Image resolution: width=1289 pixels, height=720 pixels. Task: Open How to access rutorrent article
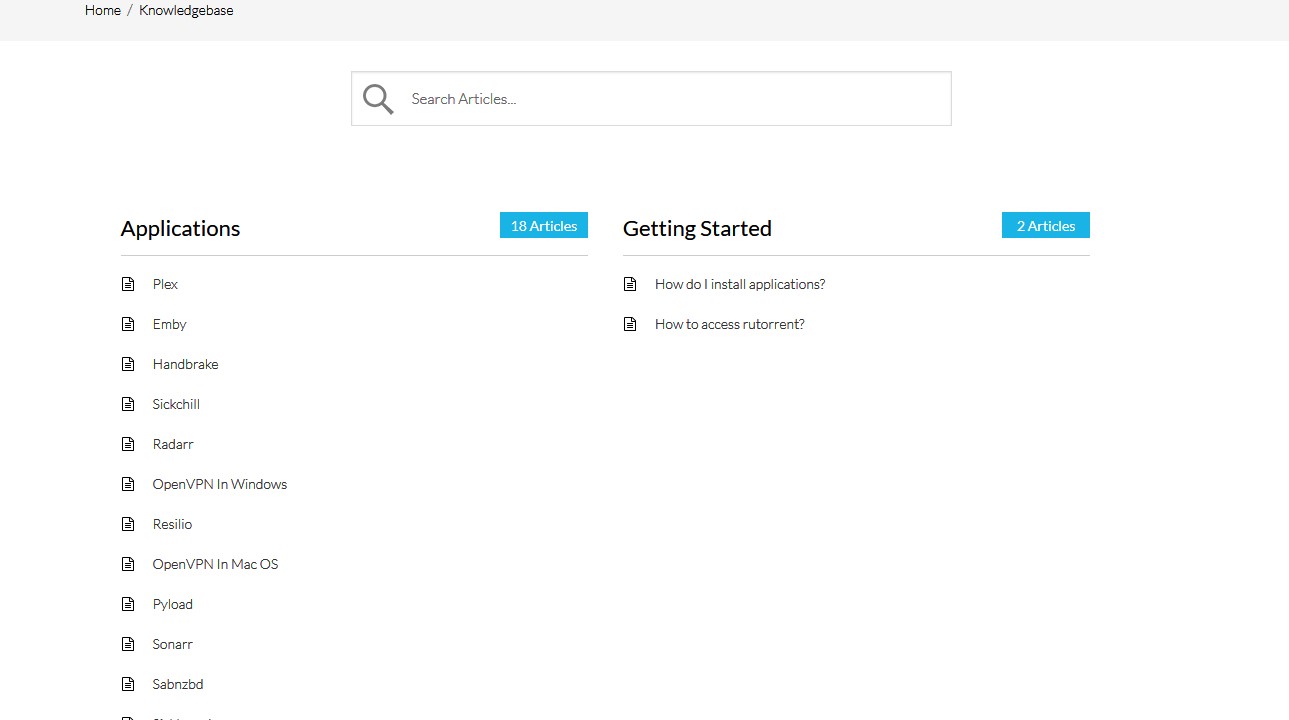click(x=730, y=324)
